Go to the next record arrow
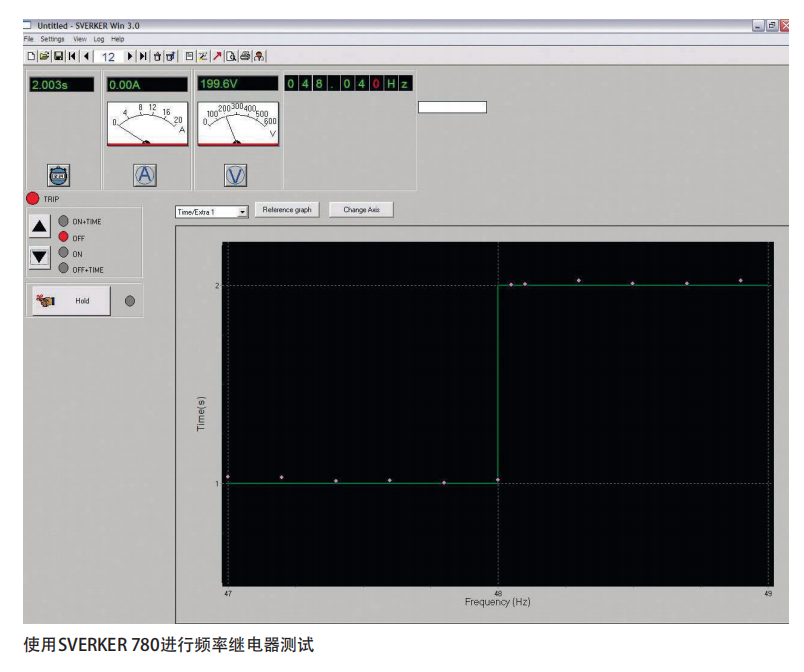Image resolution: width=804 pixels, height=672 pixels. point(130,57)
